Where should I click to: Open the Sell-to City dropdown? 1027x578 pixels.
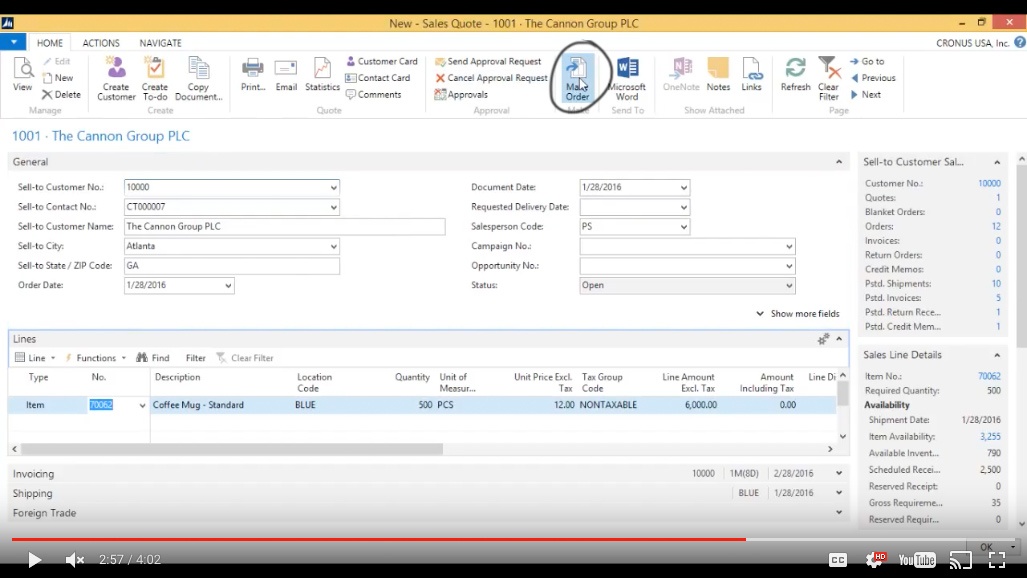(x=333, y=246)
